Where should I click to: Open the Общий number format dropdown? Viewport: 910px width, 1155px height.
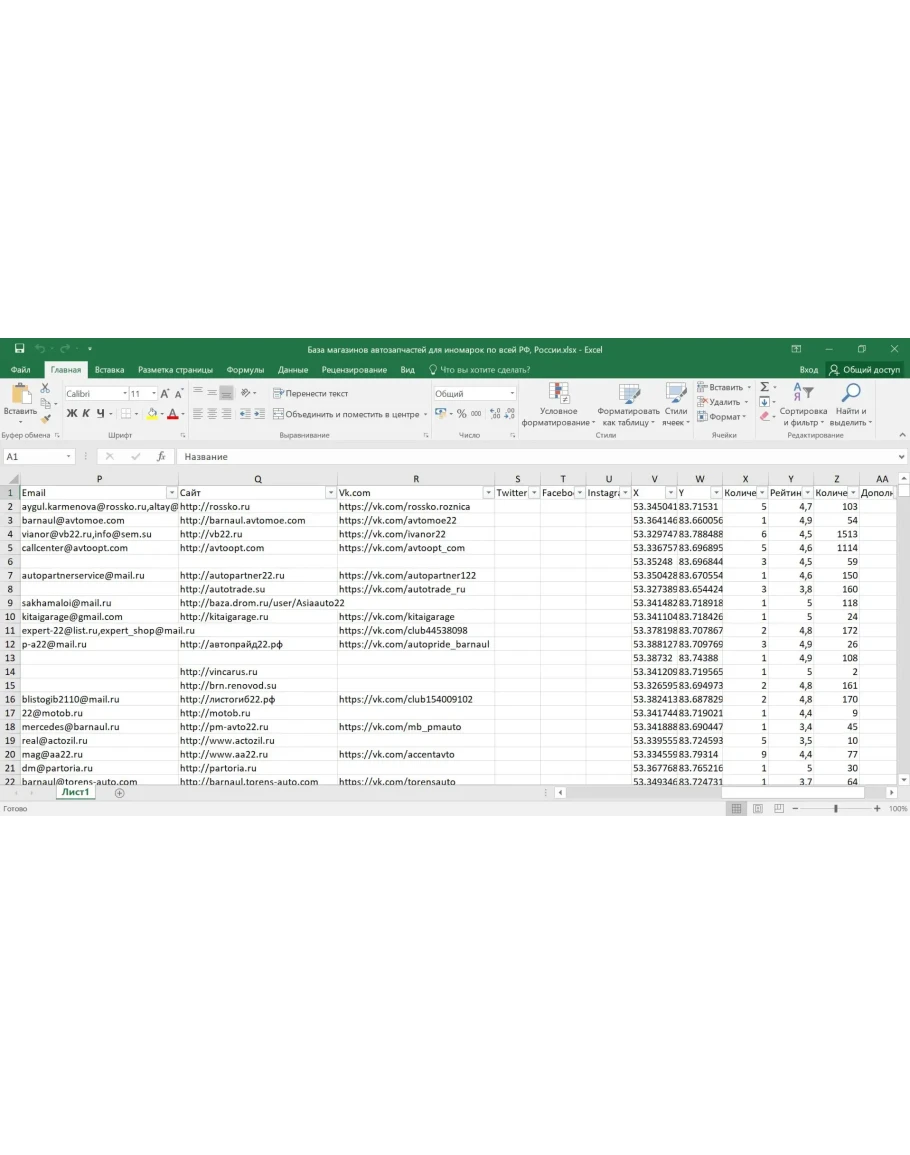click(x=511, y=393)
